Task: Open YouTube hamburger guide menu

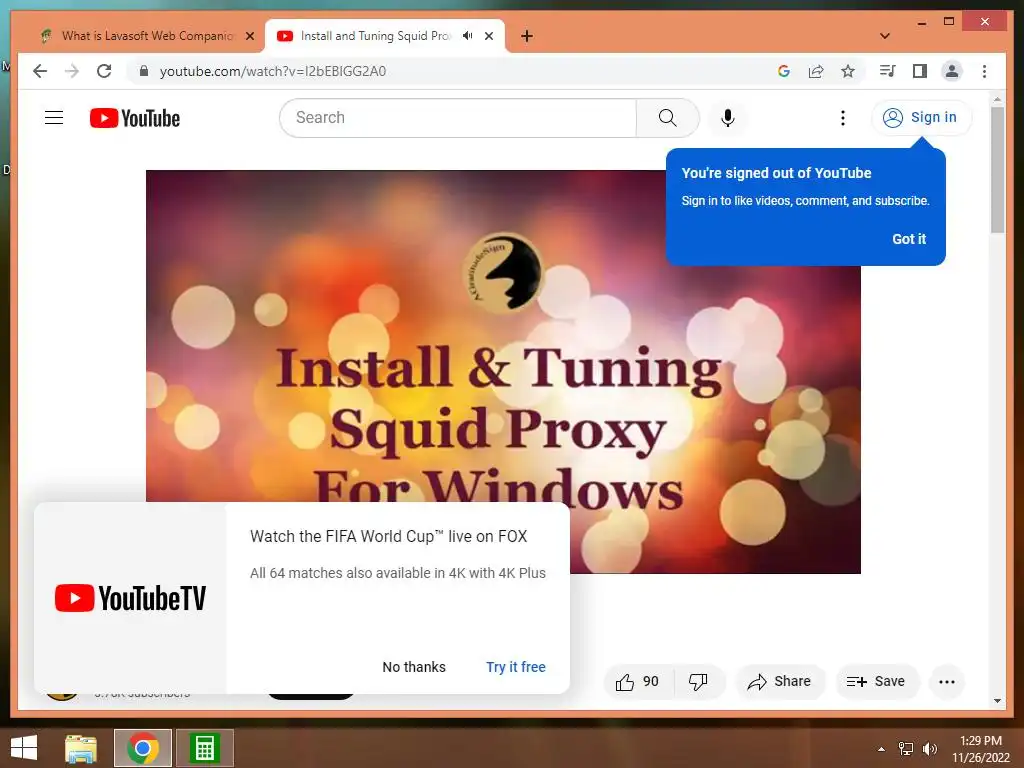Action: (x=54, y=118)
